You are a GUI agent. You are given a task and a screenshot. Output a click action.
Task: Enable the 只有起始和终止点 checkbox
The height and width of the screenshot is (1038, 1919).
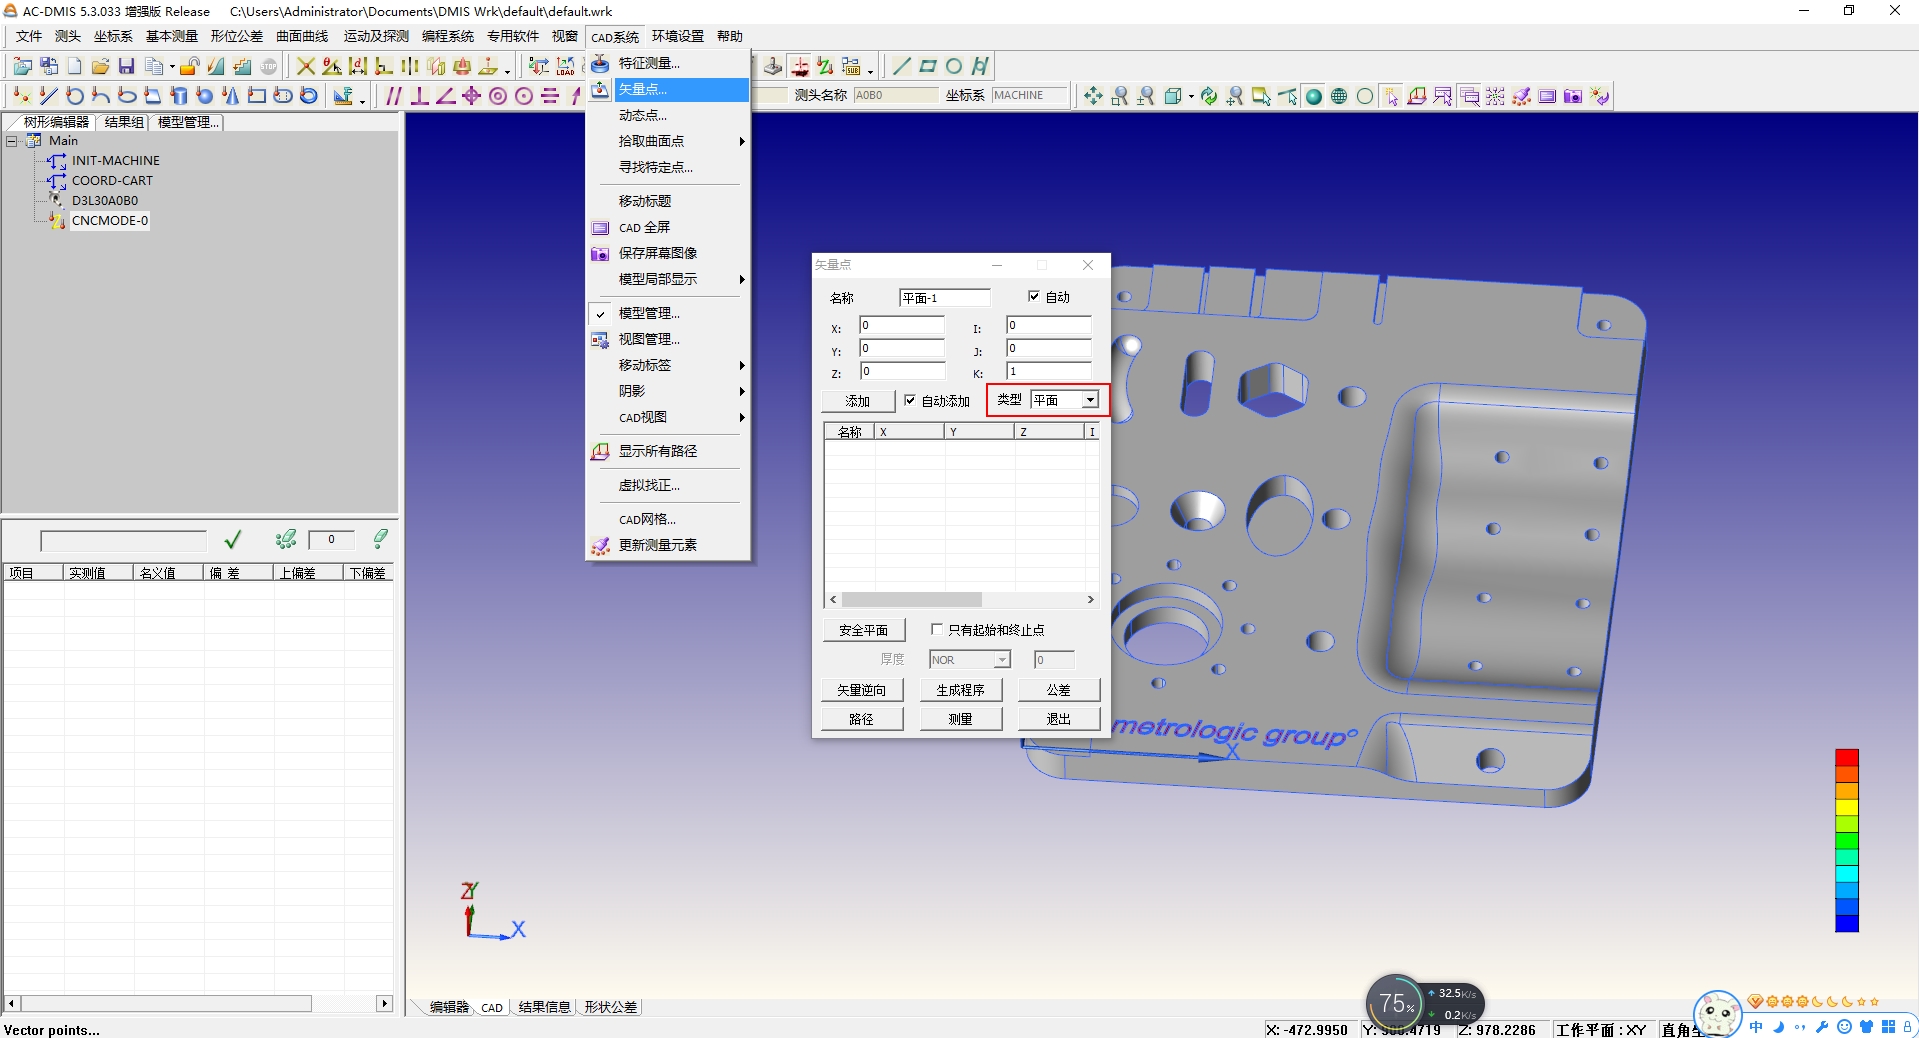coord(937,629)
